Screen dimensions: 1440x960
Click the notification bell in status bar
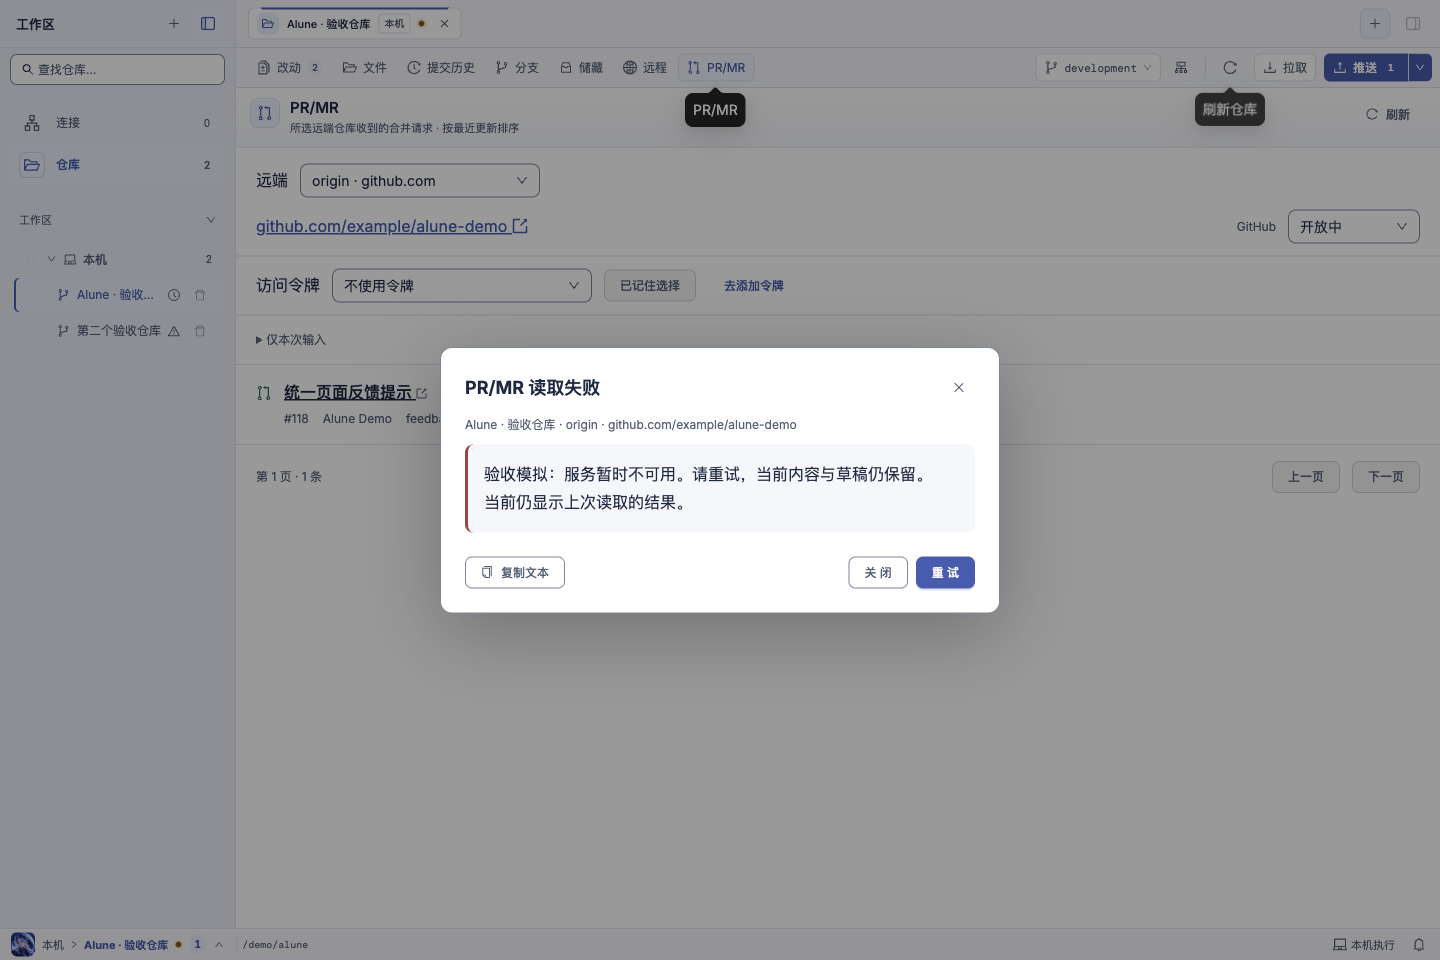1418,945
